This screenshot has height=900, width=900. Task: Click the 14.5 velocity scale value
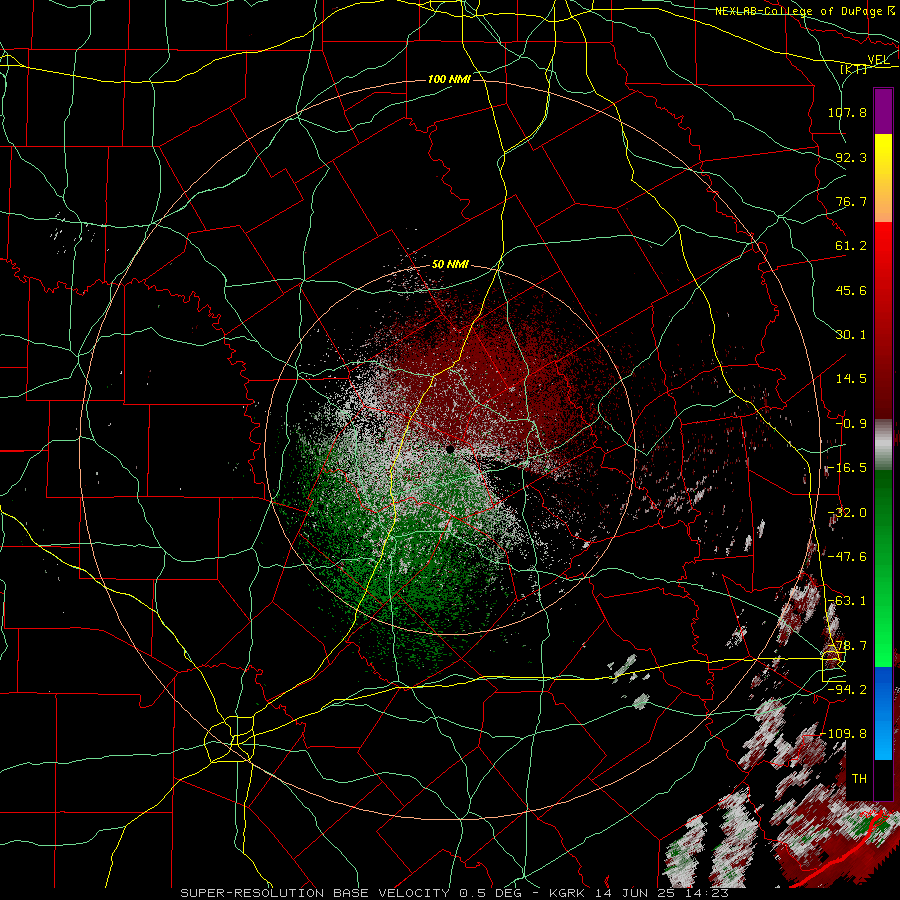[851, 379]
